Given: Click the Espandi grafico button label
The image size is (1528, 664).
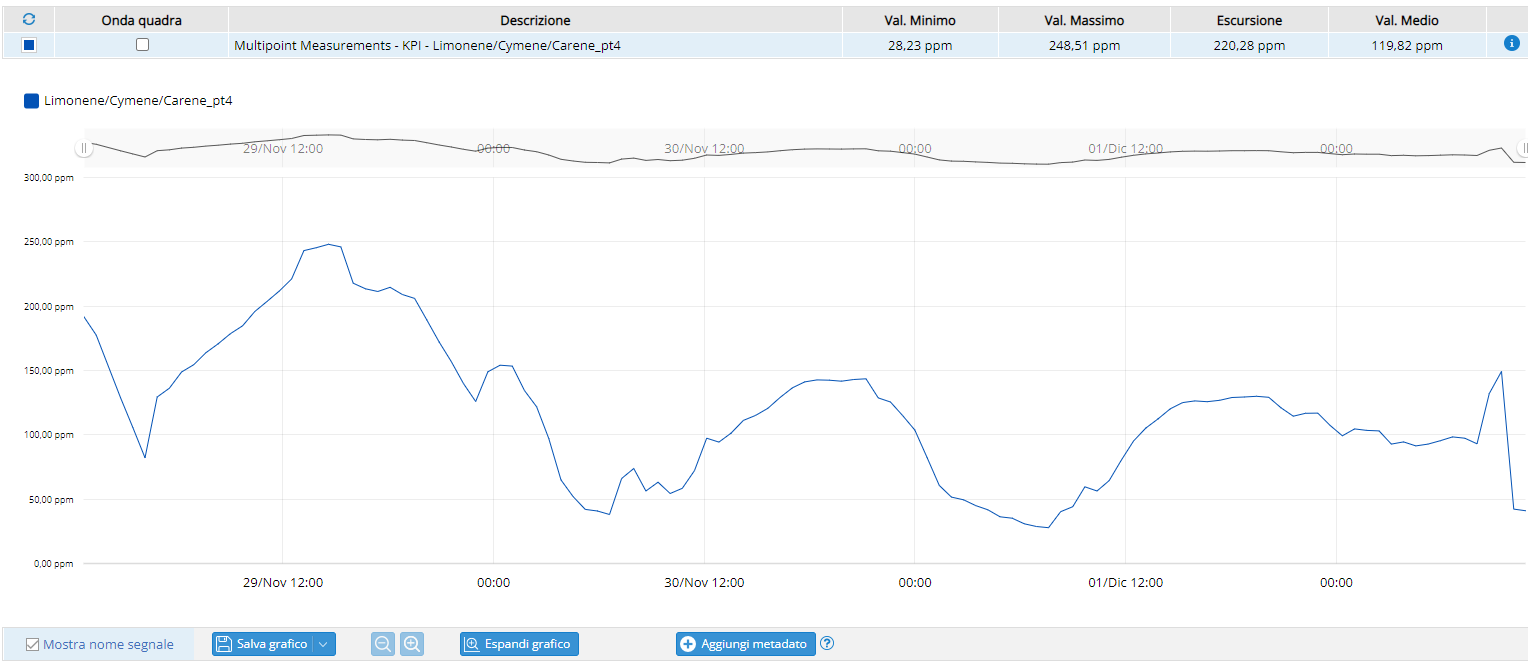Looking at the screenshot, I should (527, 644).
